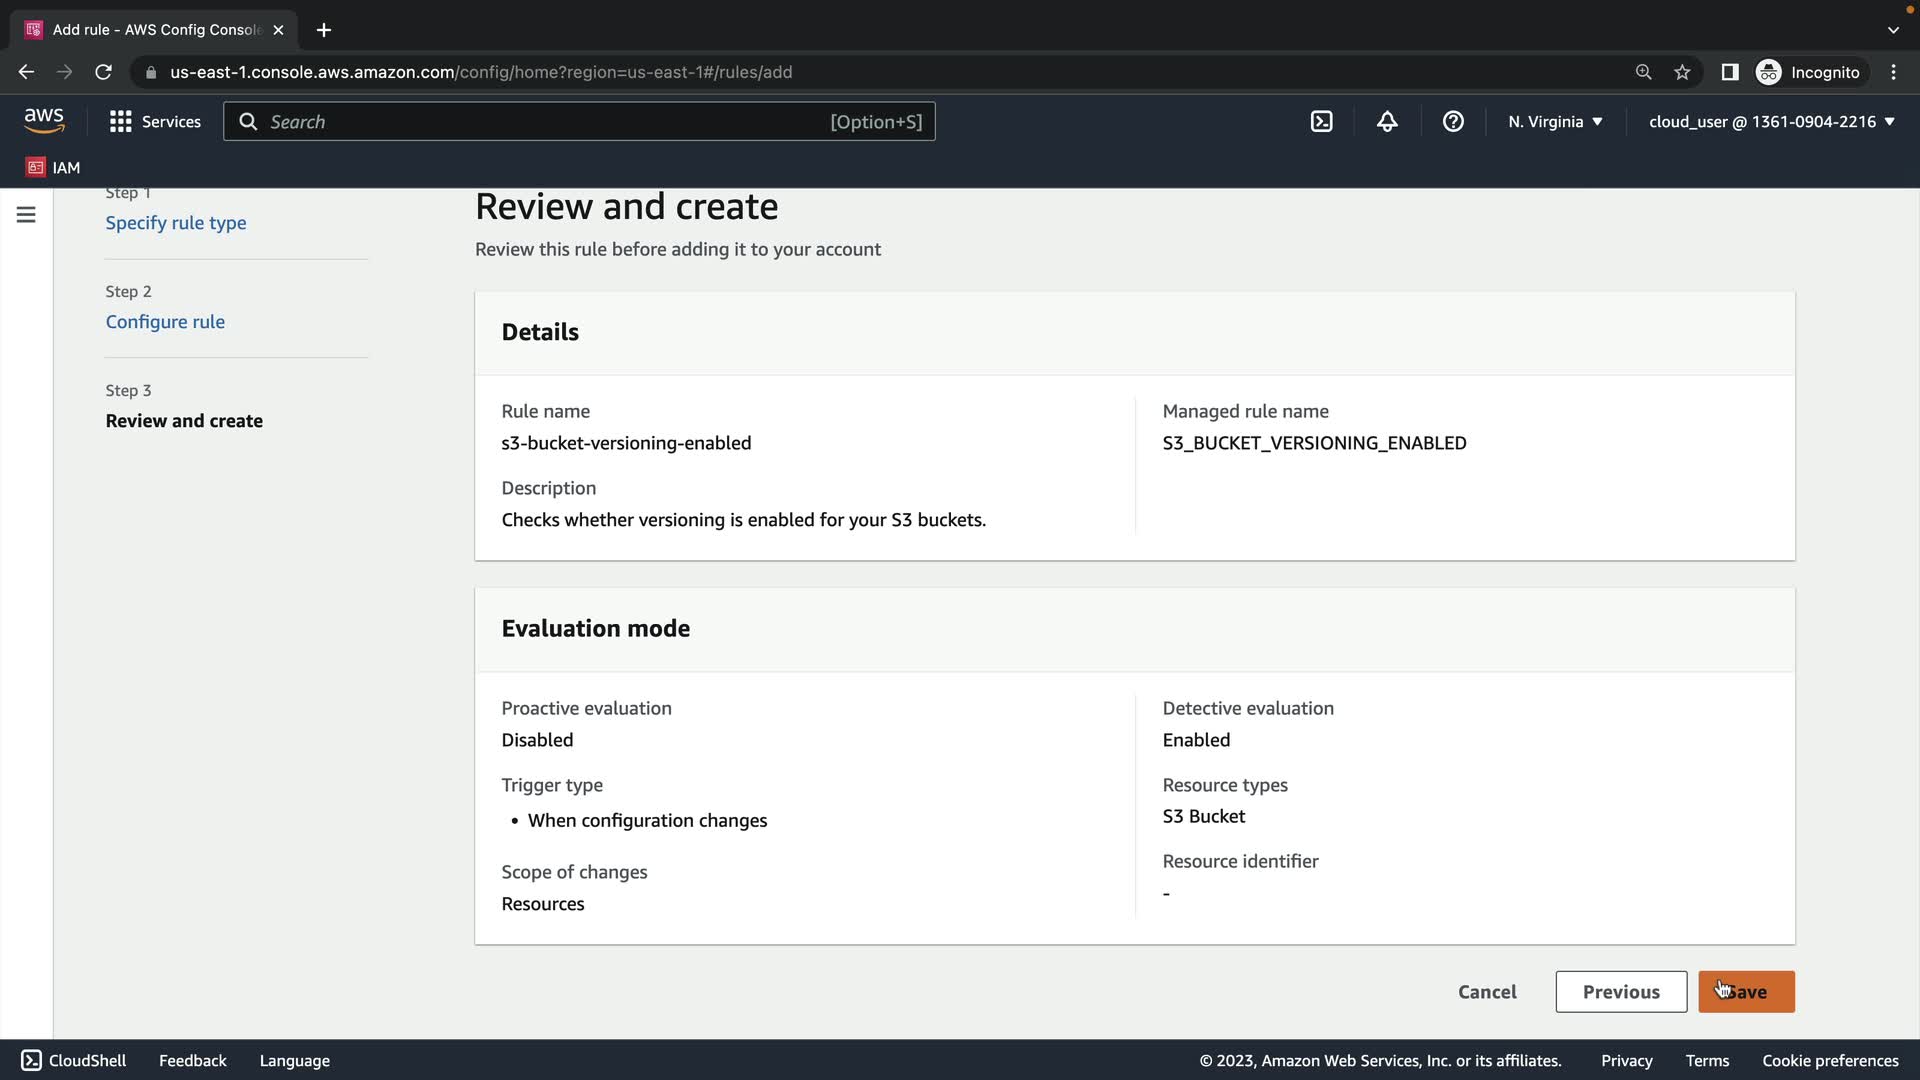Toggle the browser side panel icon
Screen dimensions: 1920x1080
tap(1729, 72)
